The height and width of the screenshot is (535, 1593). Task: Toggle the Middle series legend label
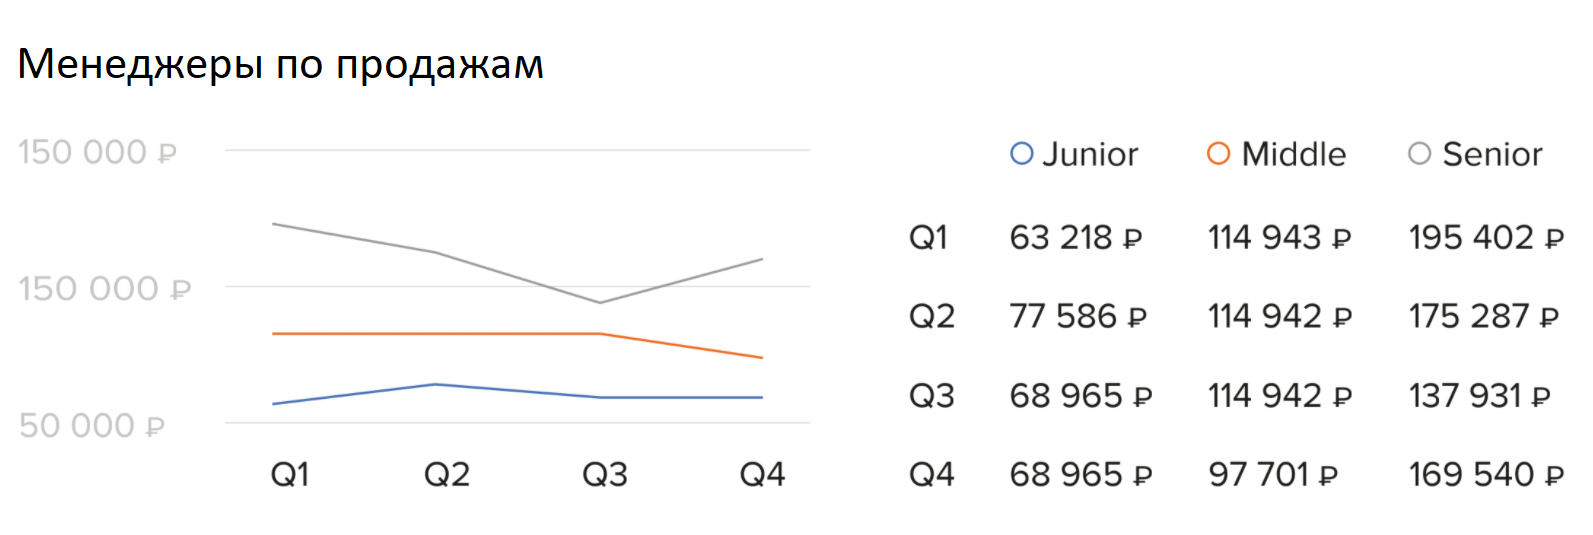(1293, 154)
